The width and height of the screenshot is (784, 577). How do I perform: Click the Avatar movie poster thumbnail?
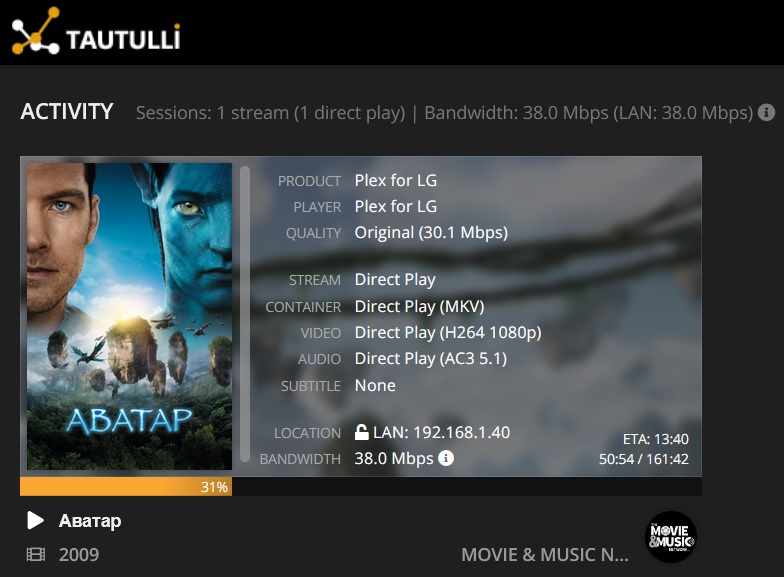(130, 316)
